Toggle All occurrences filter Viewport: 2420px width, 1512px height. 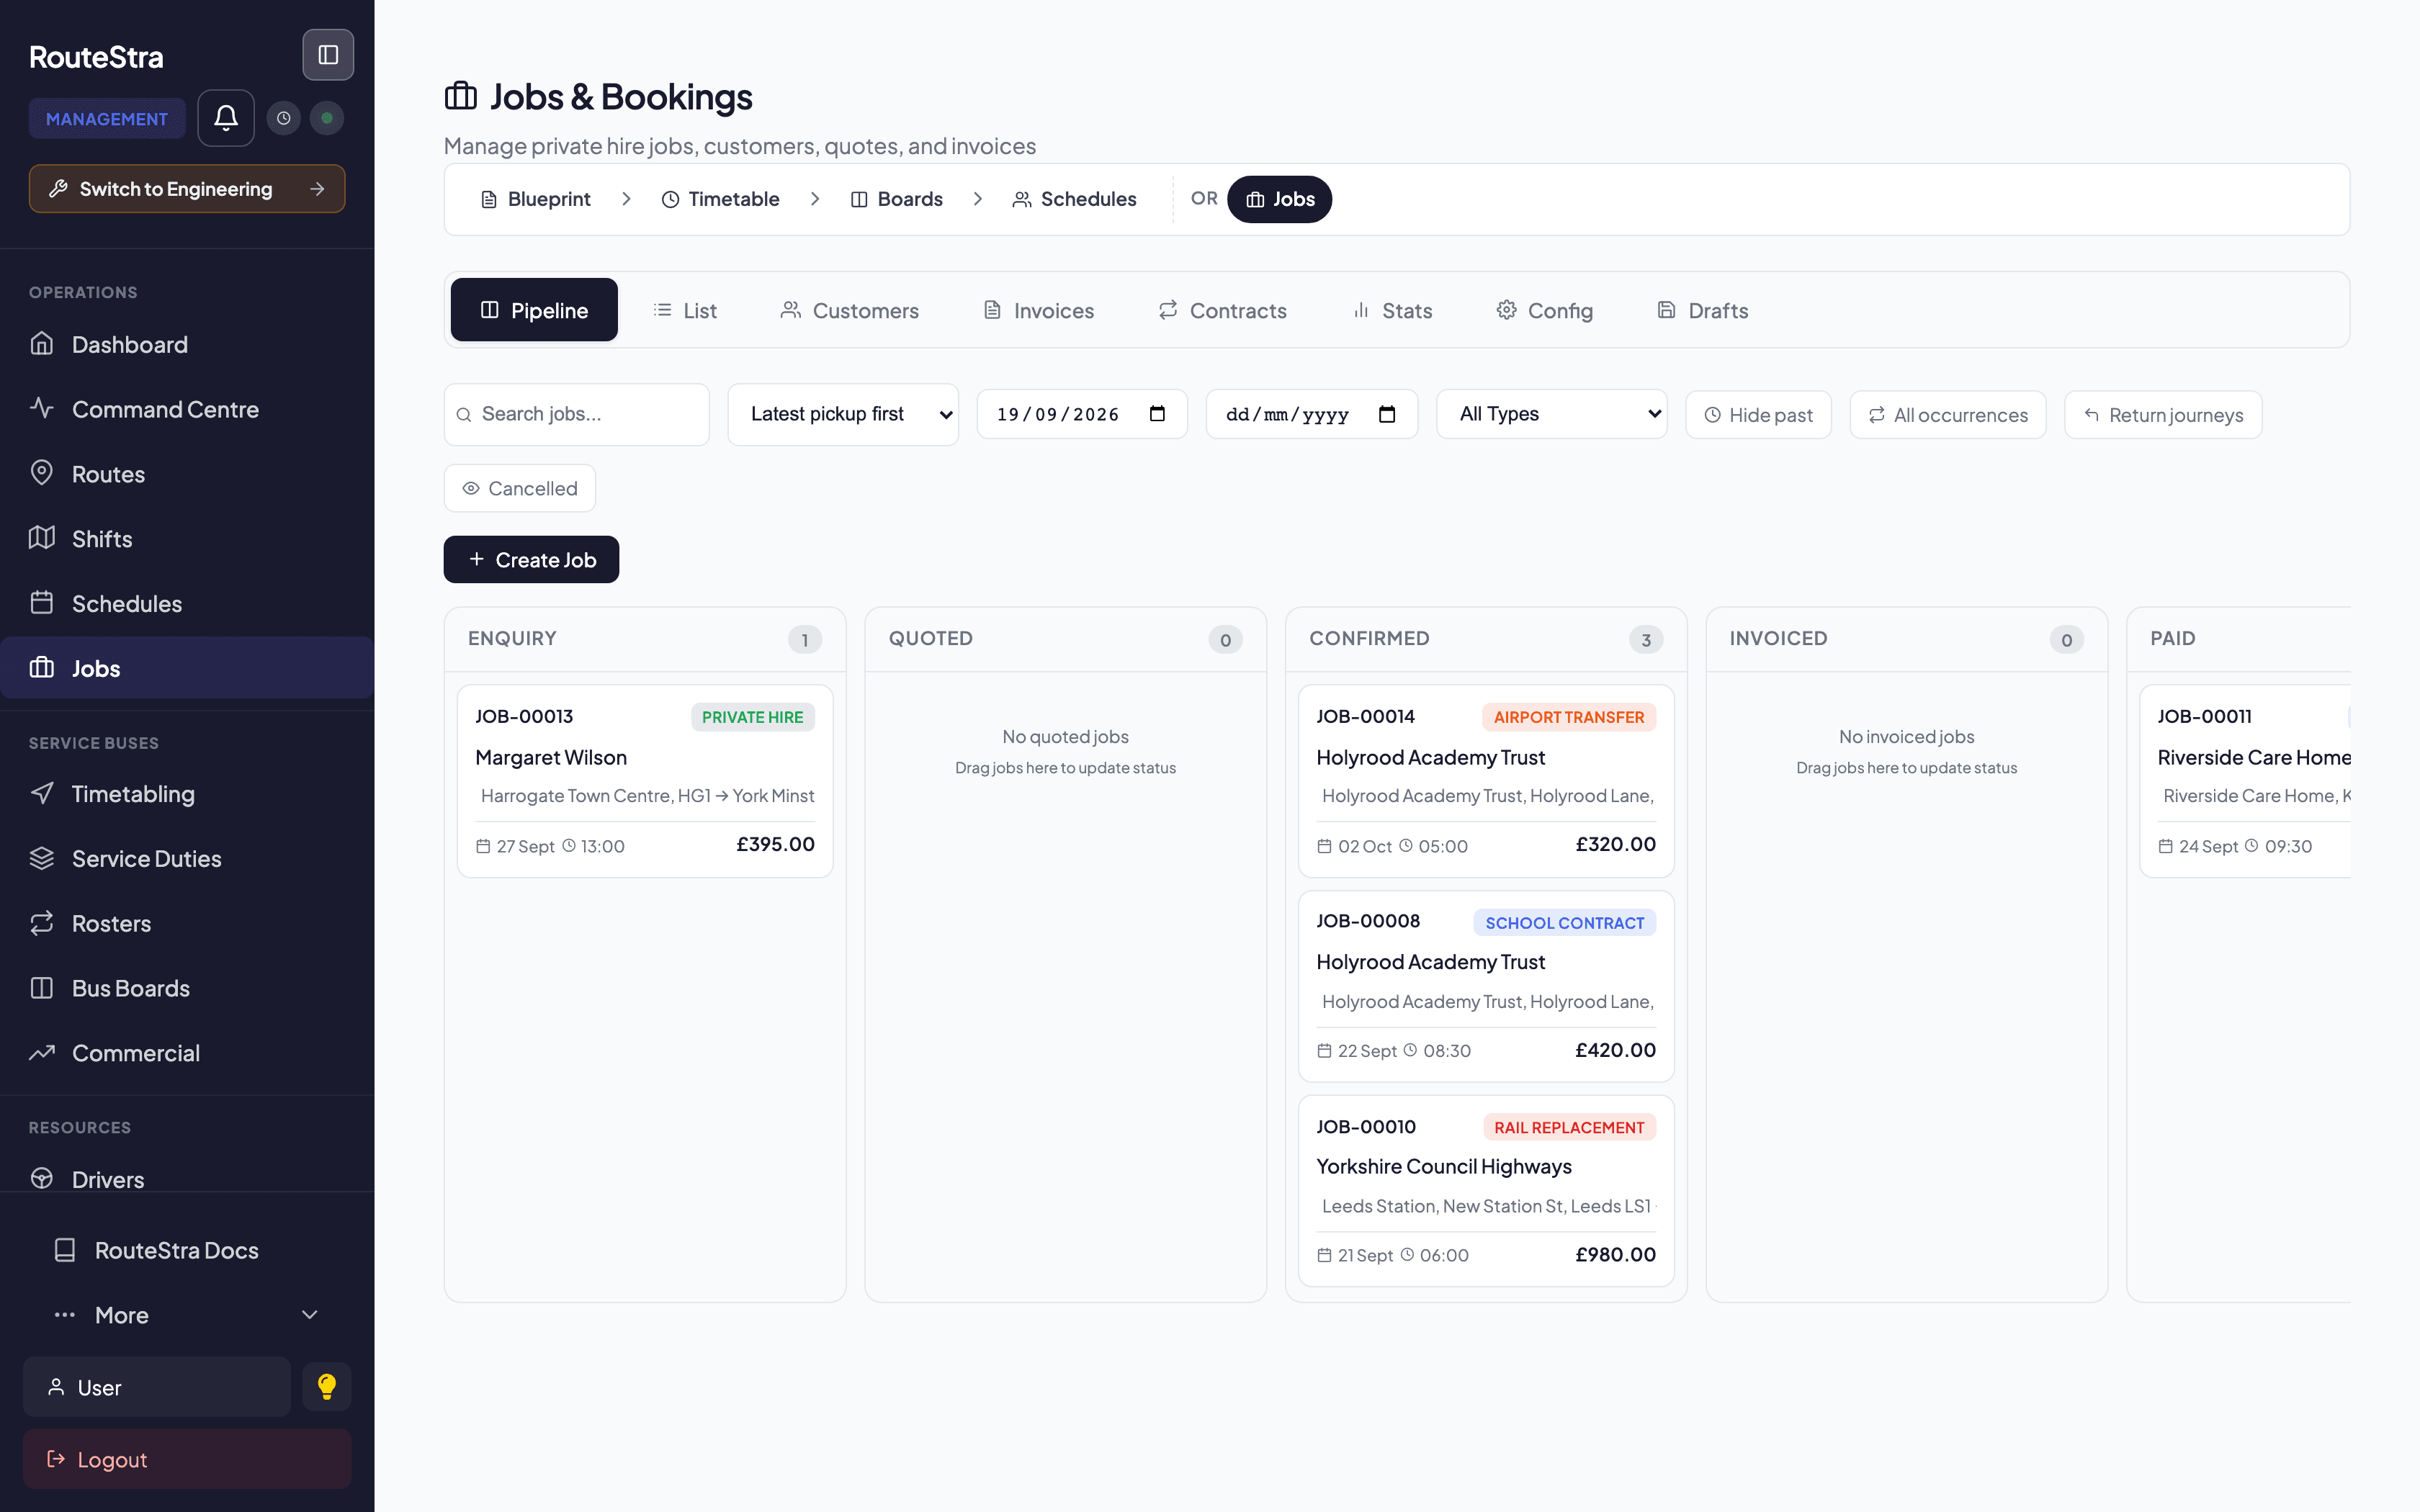(x=1947, y=415)
